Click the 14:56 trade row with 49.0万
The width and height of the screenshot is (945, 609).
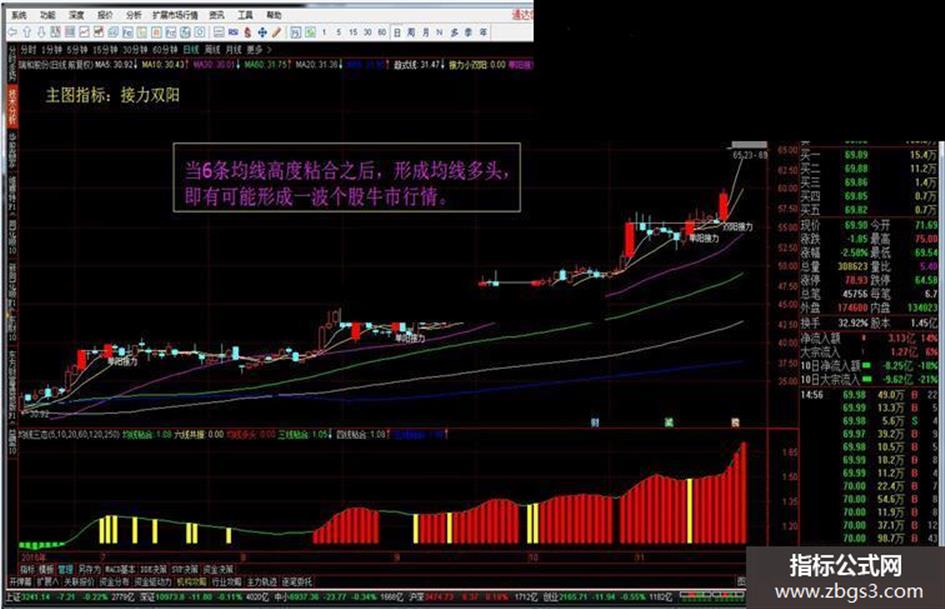[869, 395]
